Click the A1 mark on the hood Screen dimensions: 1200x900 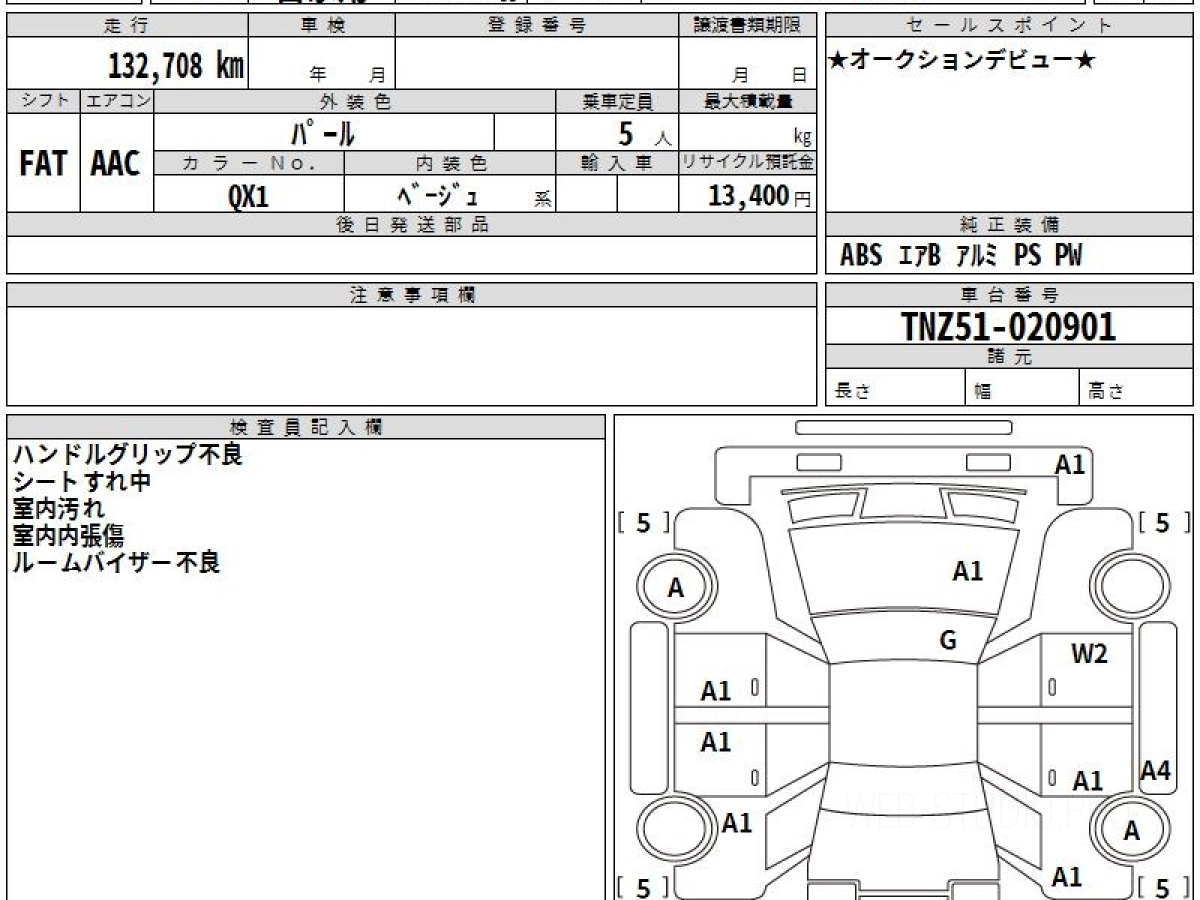coord(967,572)
